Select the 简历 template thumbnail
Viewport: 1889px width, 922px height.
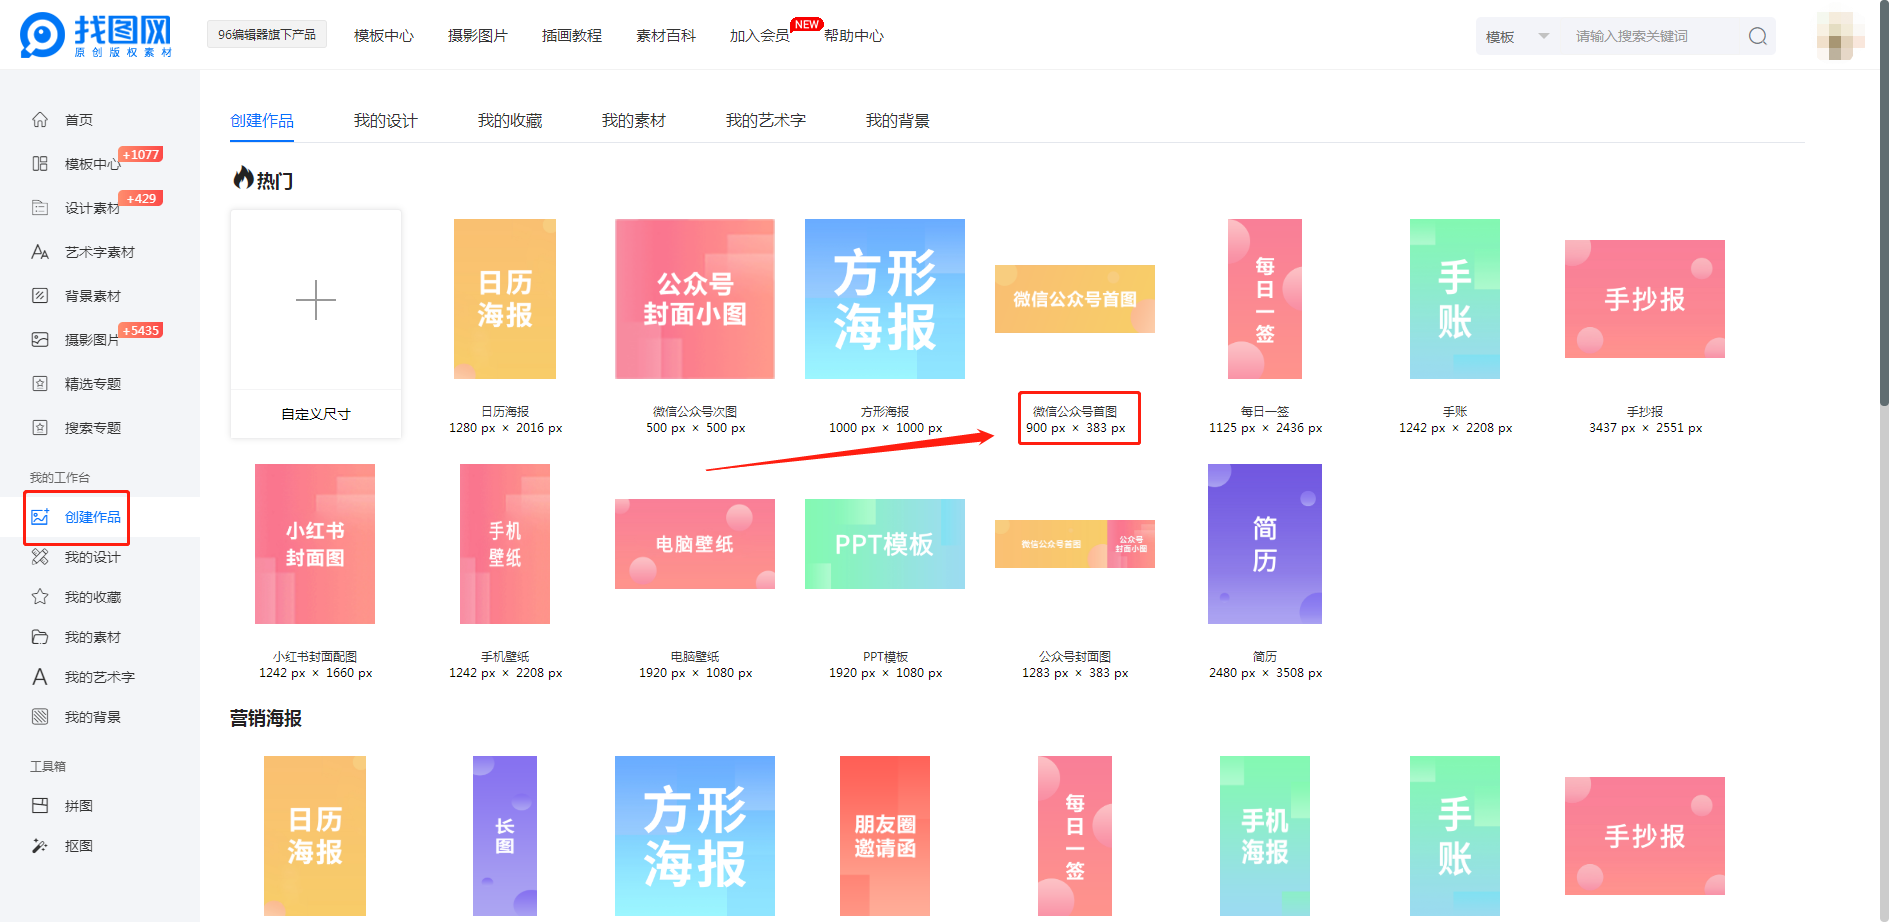pos(1264,544)
